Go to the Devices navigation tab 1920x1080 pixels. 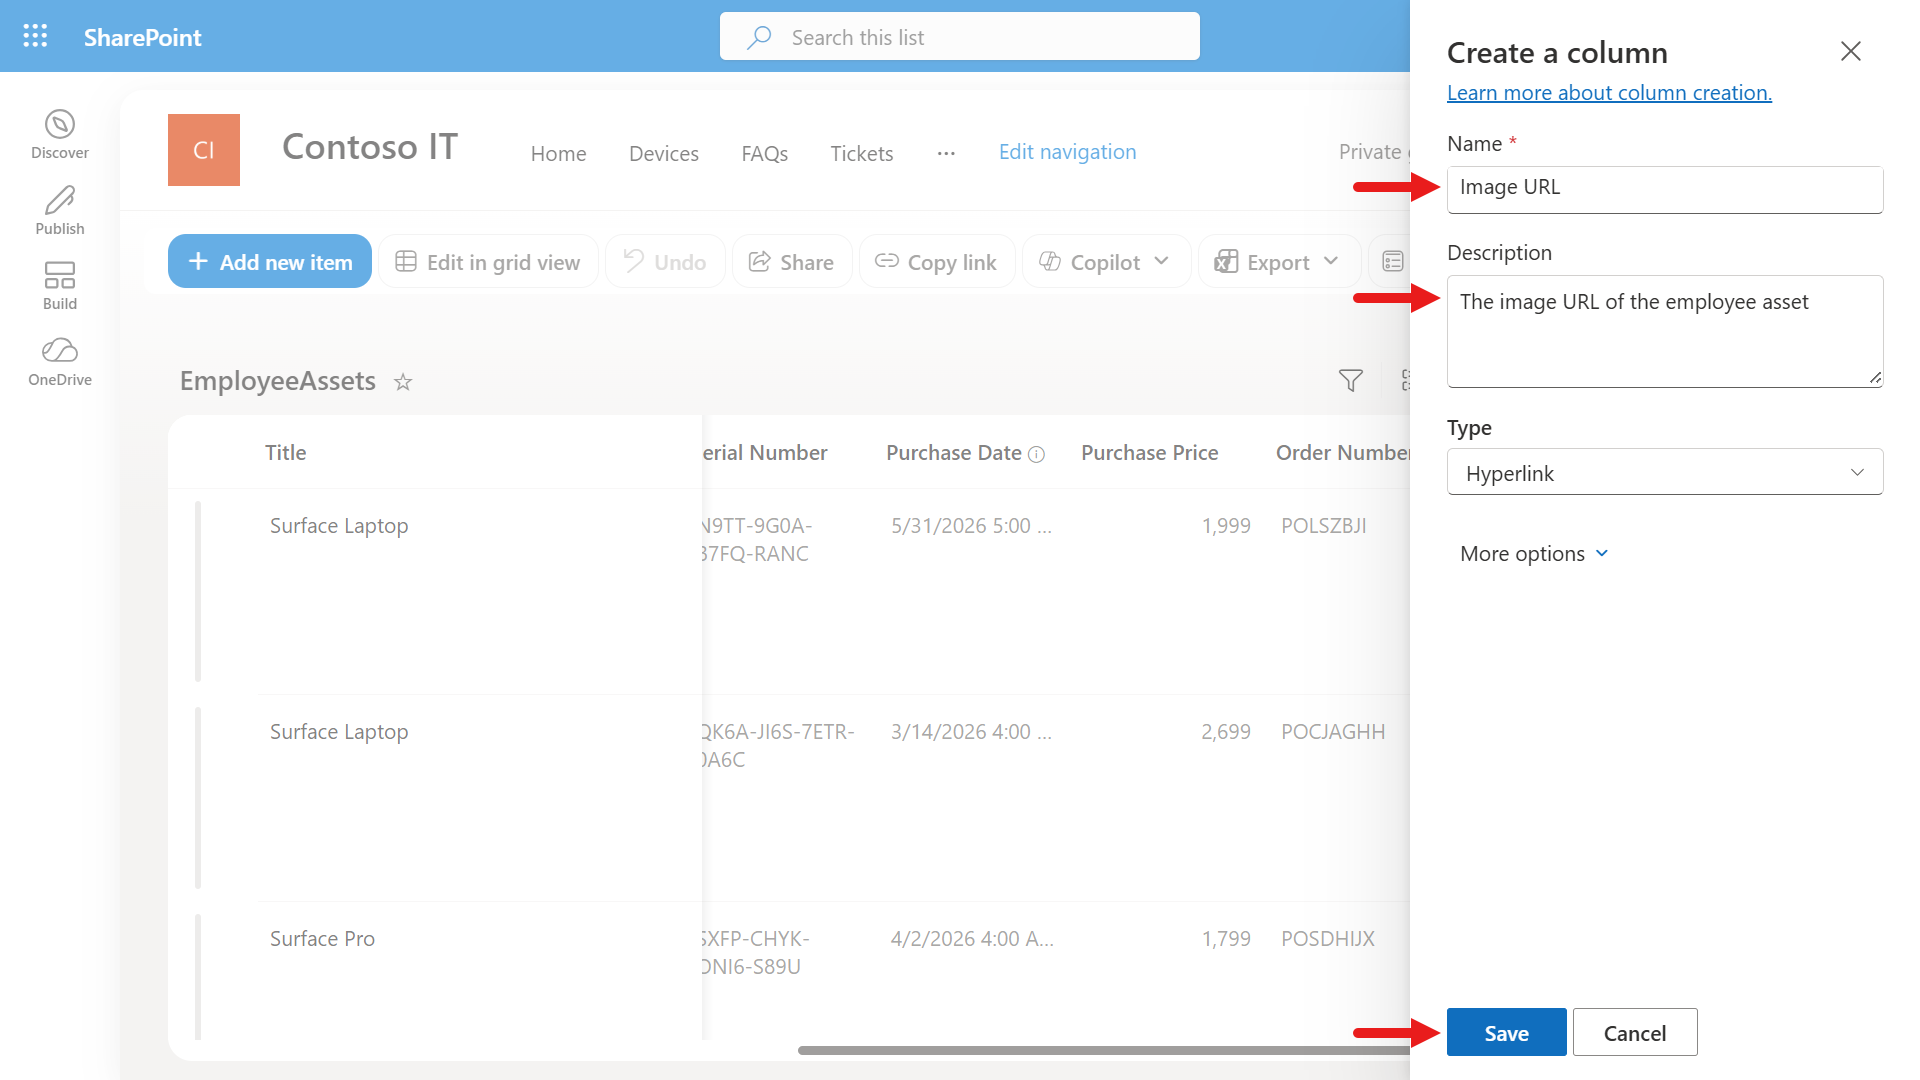(x=664, y=153)
